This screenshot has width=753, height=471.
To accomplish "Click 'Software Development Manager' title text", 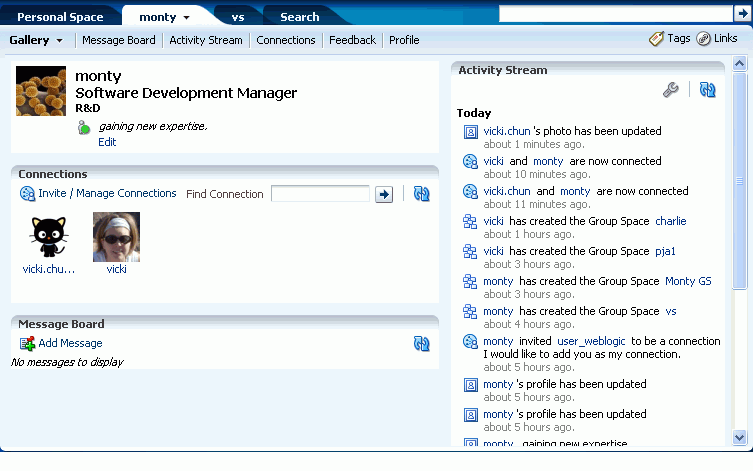I will click(186, 93).
